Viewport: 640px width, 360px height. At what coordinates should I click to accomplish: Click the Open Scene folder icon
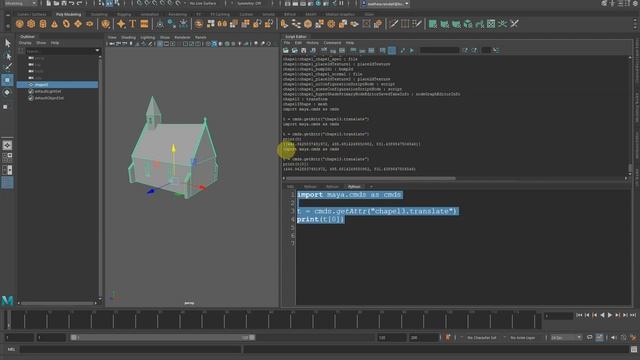tap(56, 3)
